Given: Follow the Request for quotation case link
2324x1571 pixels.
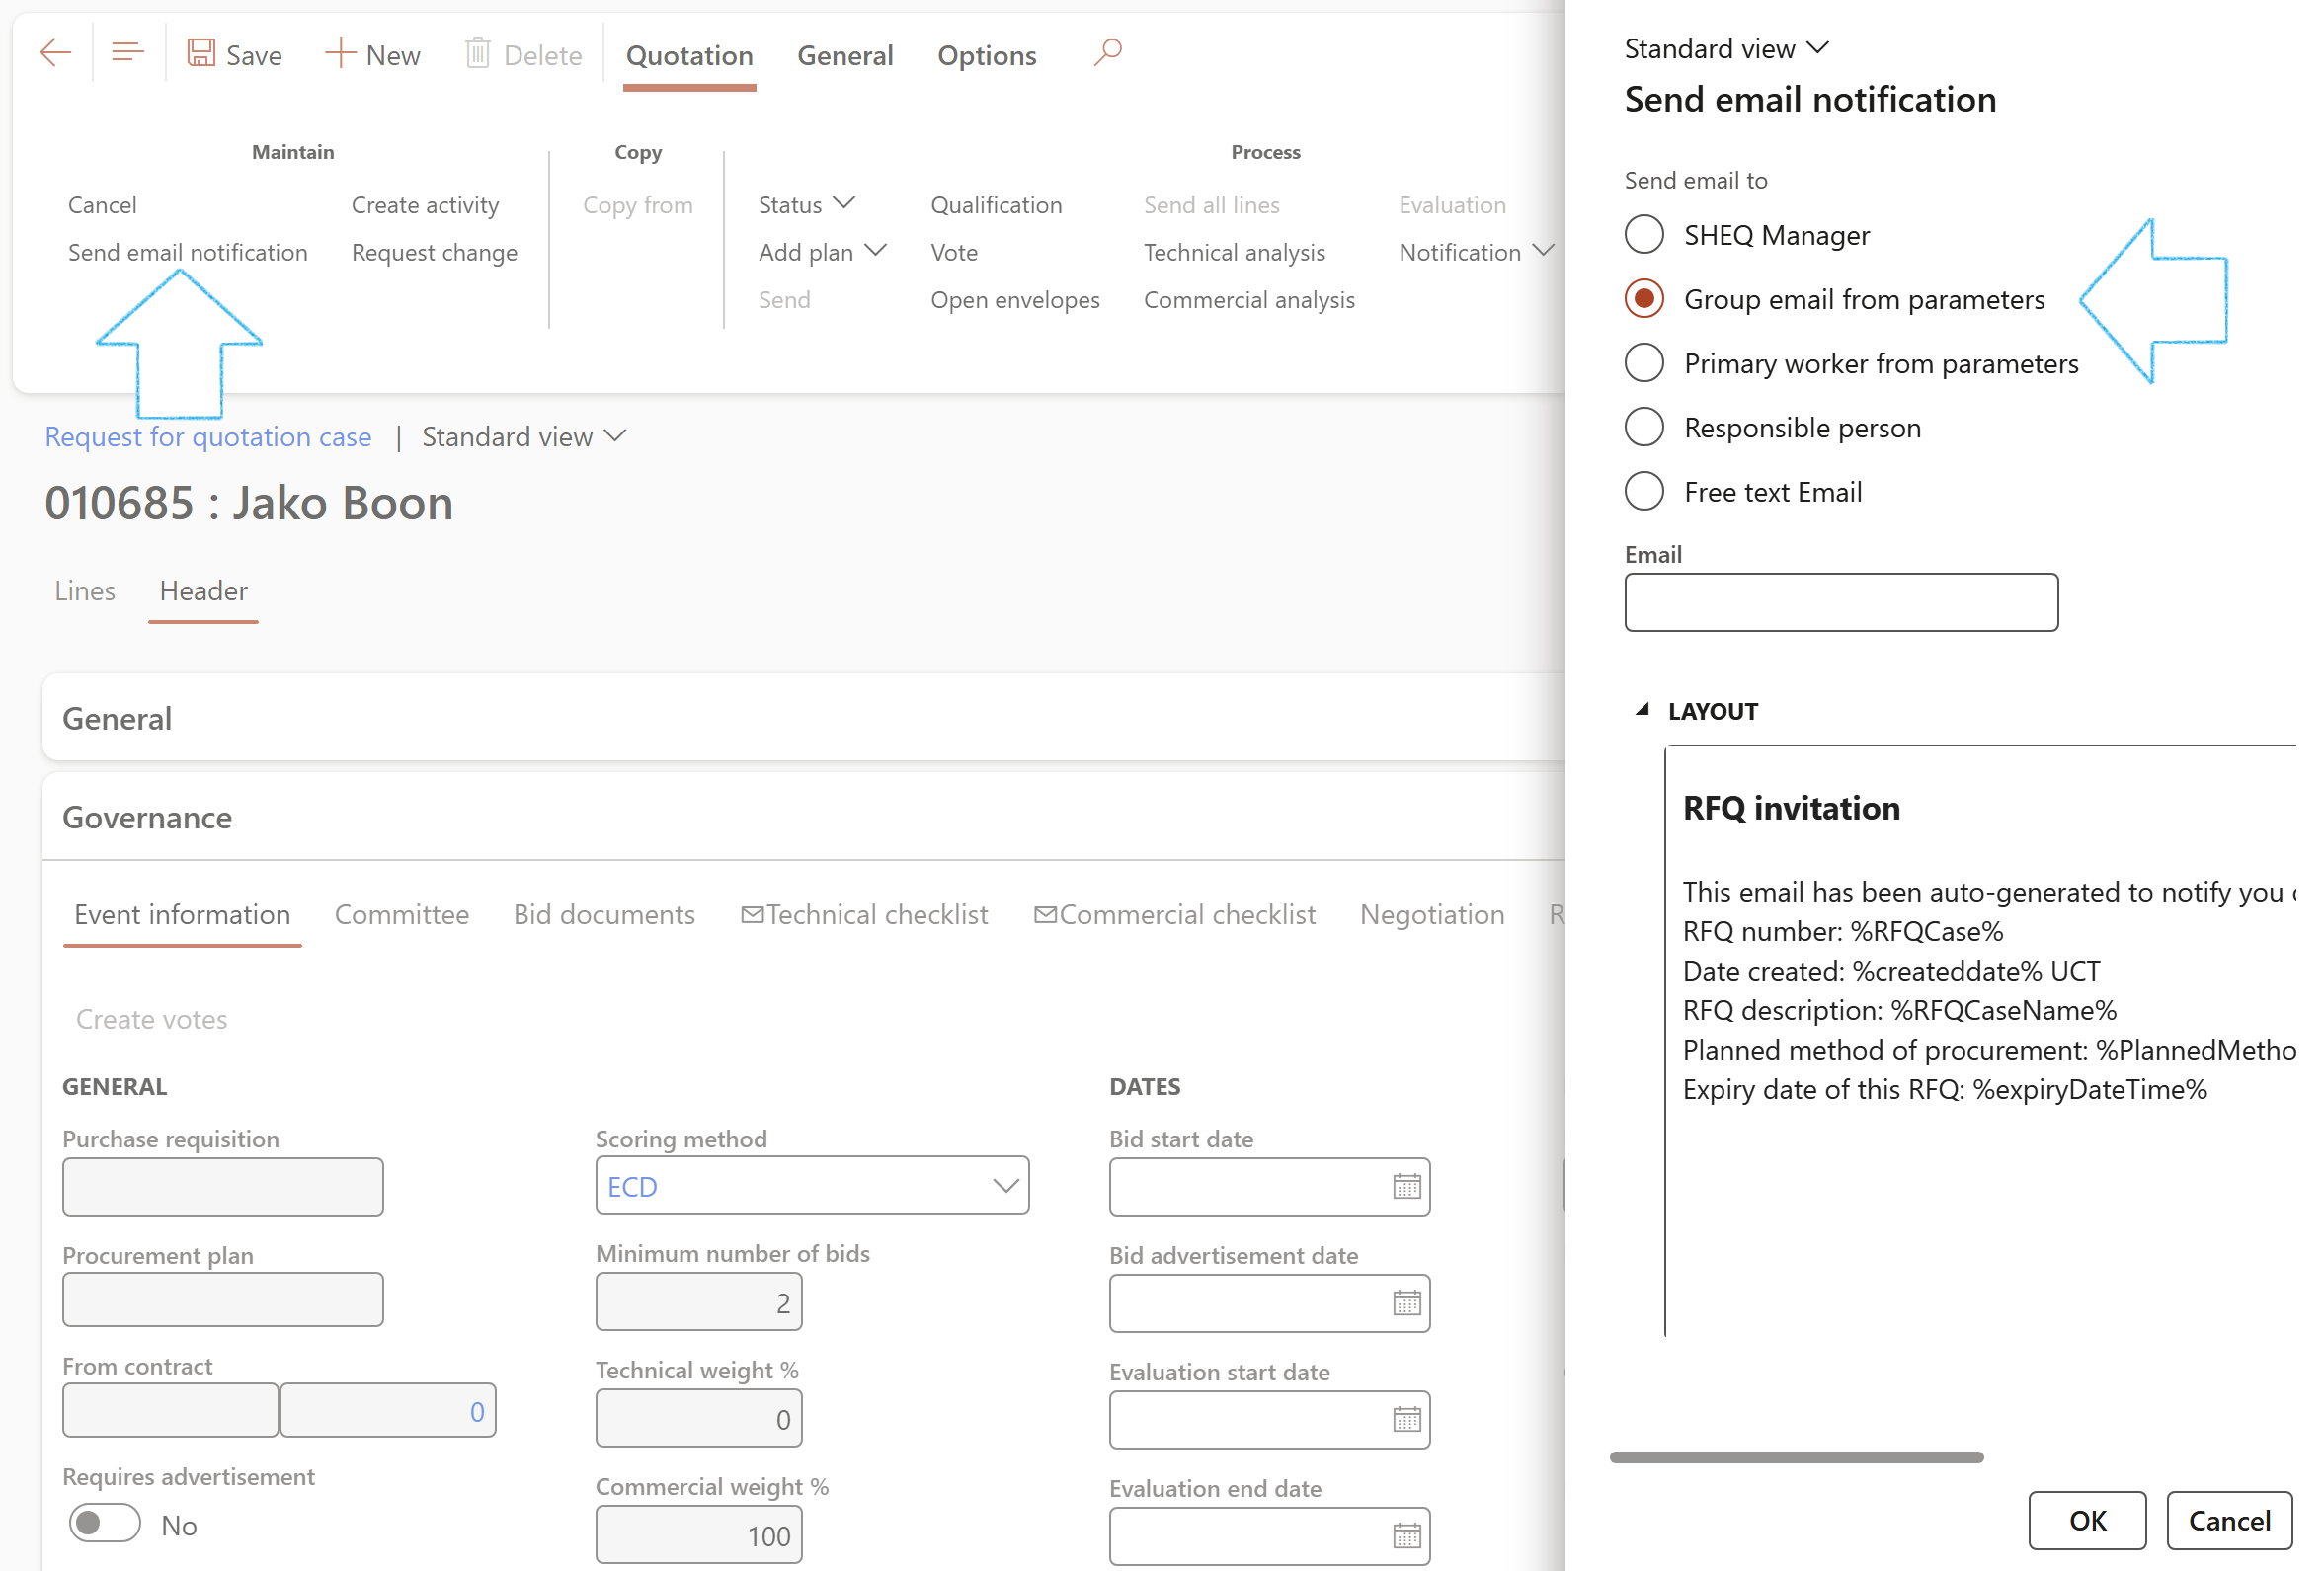Looking at the screenshot, I should pyautogui.click(x=208, y=437).
